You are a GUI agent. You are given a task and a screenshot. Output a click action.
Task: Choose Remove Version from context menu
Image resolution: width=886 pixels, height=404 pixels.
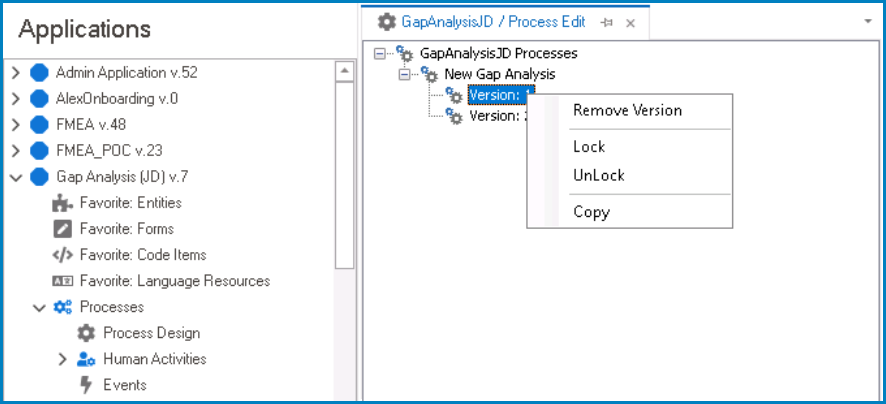(627, 110)
